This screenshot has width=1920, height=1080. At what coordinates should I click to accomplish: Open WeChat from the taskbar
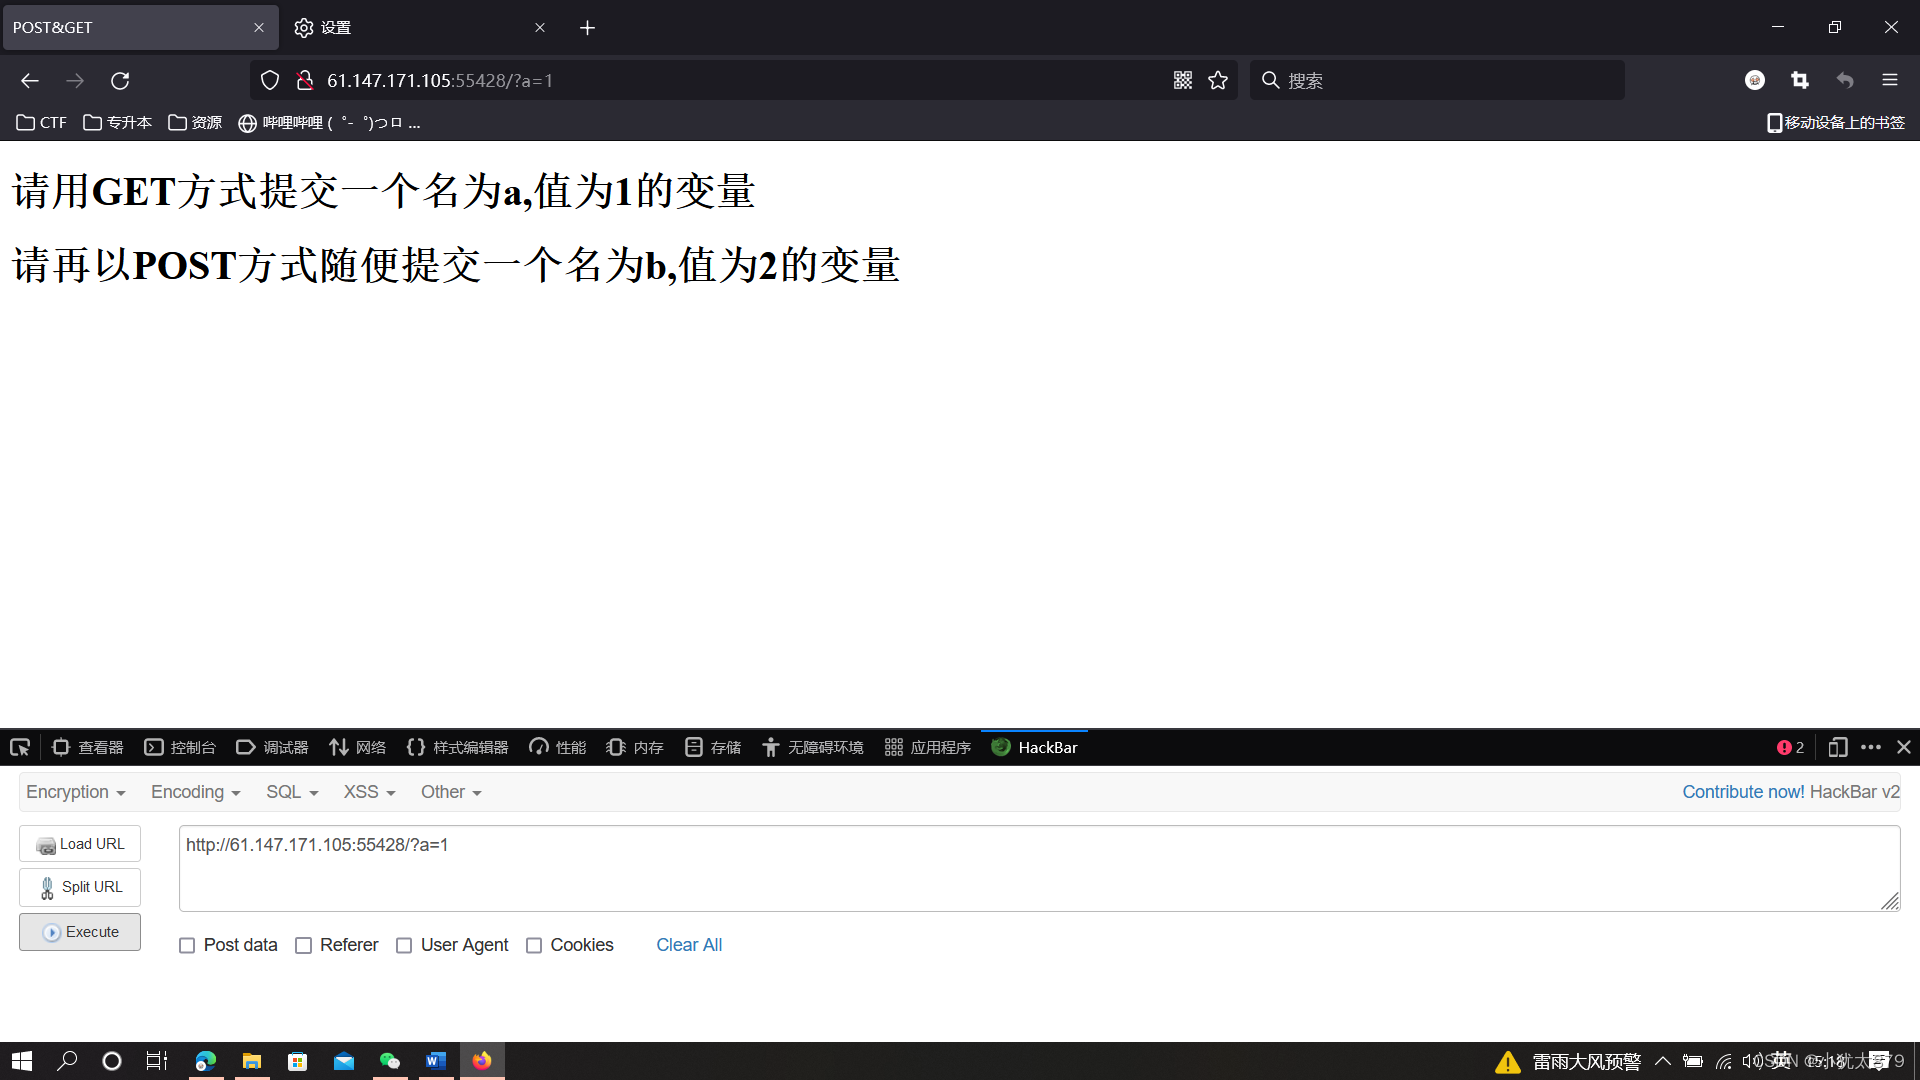[390, 1061]
